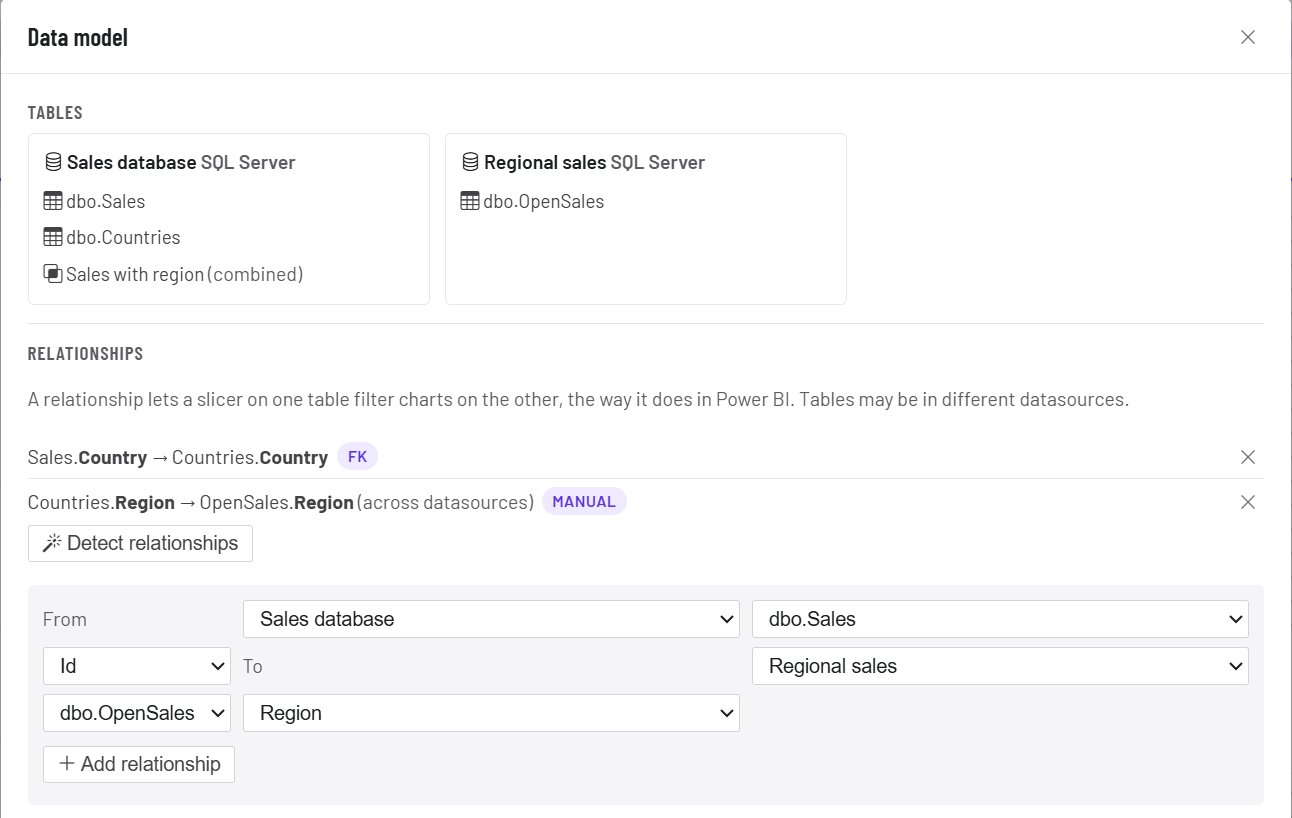The image size is (1292, 818).
Task: Click the Sales database datasource icon
Action: [53, 162]
